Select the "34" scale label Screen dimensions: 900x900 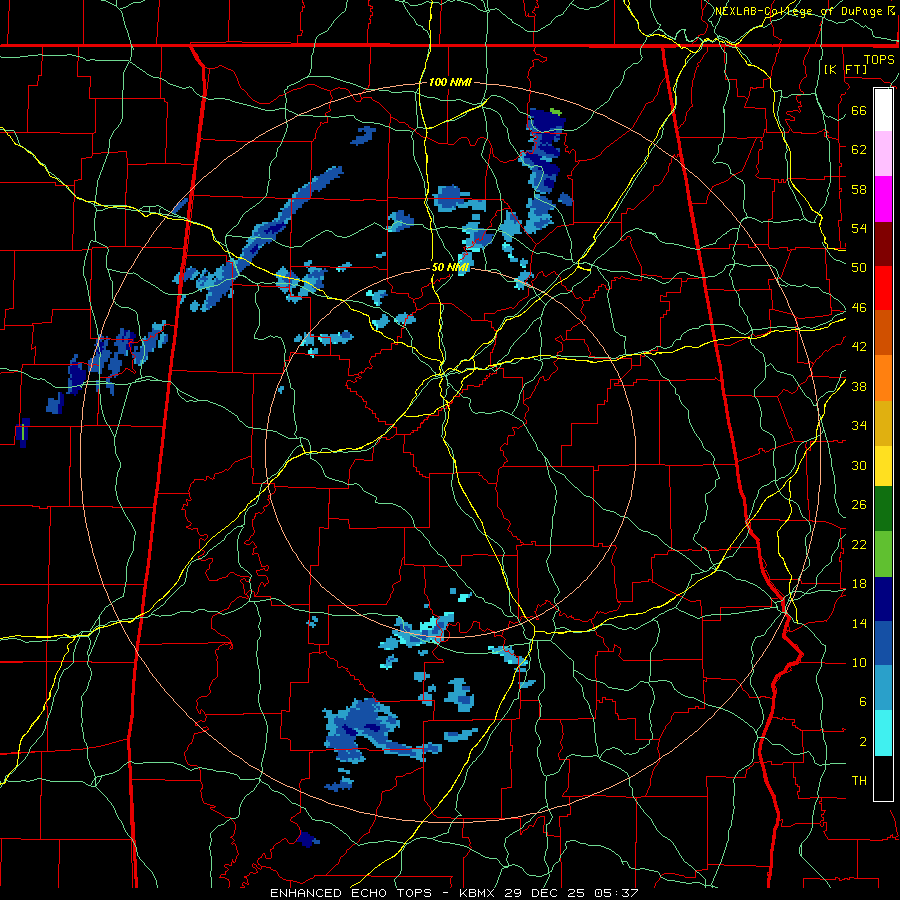coord(859,426)
